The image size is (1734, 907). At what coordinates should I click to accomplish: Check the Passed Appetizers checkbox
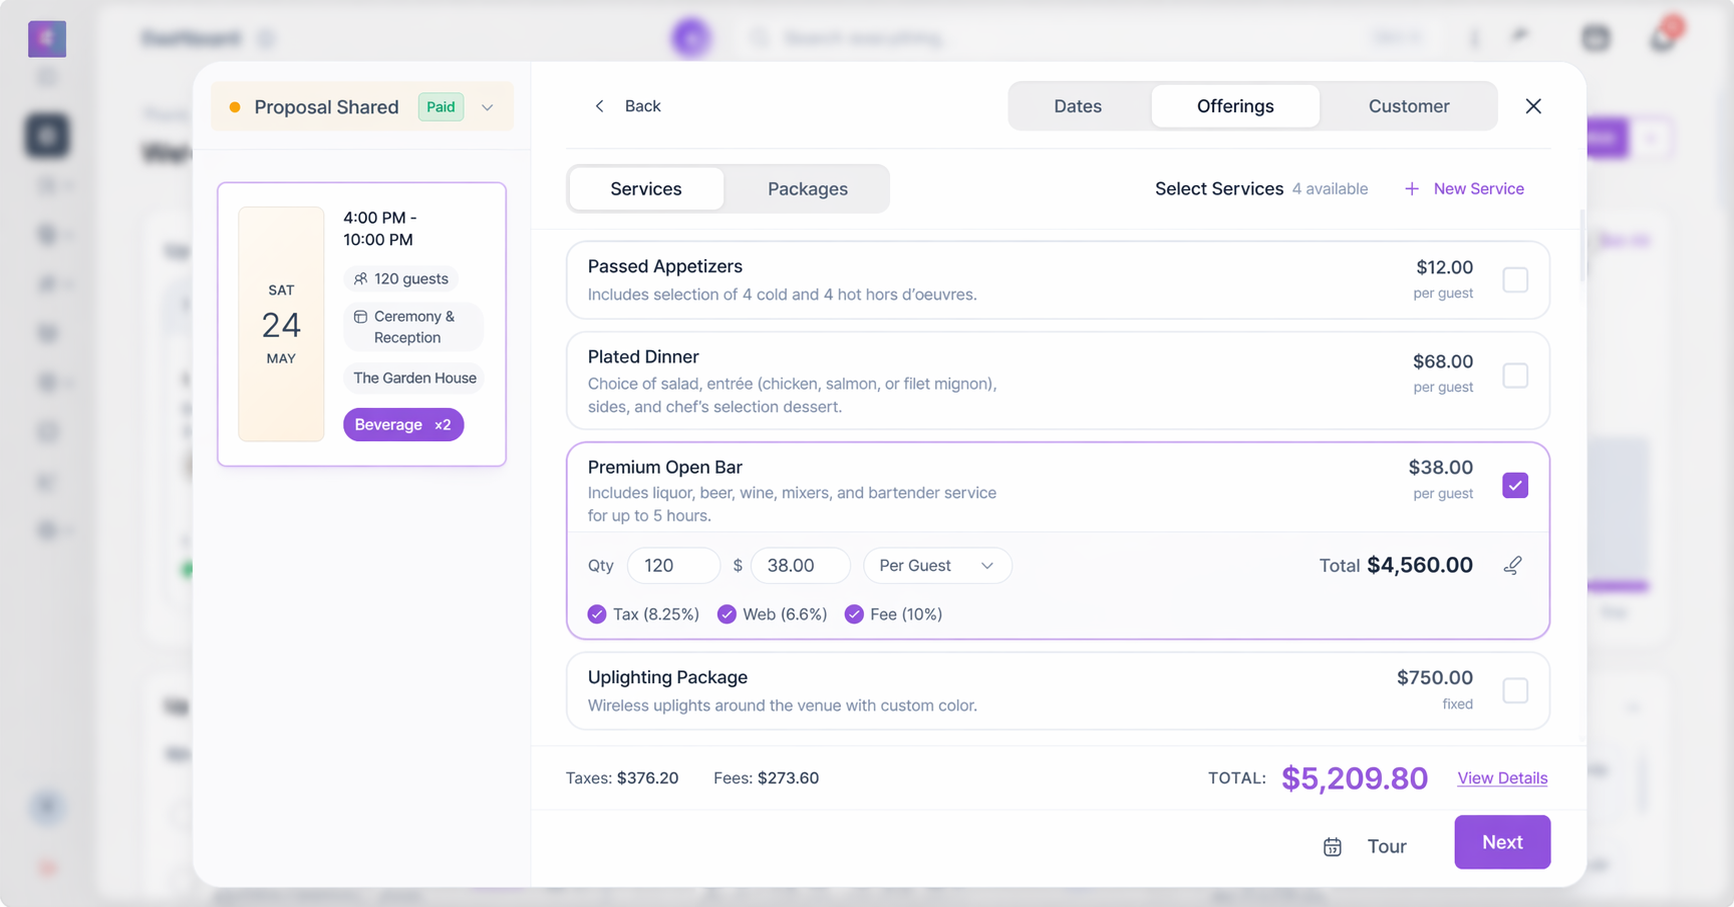(1515, 280)
